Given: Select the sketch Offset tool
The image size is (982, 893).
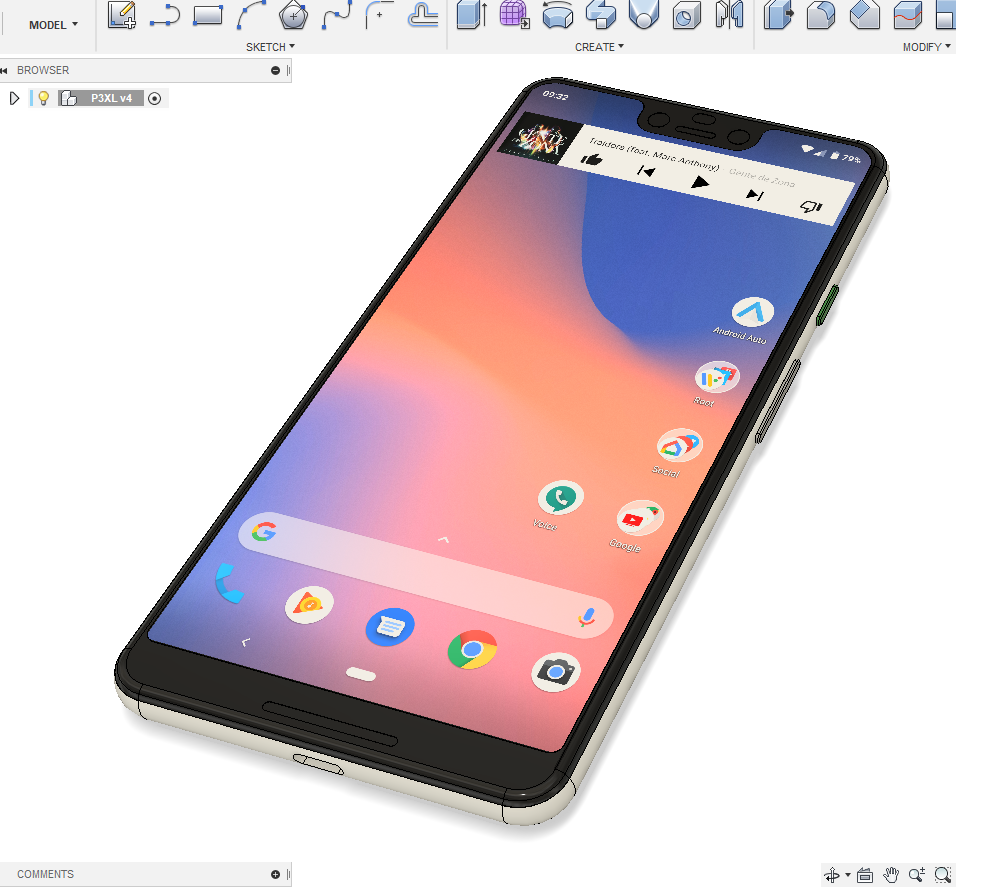Looking at the screenshot, I should tap(423, 15).
